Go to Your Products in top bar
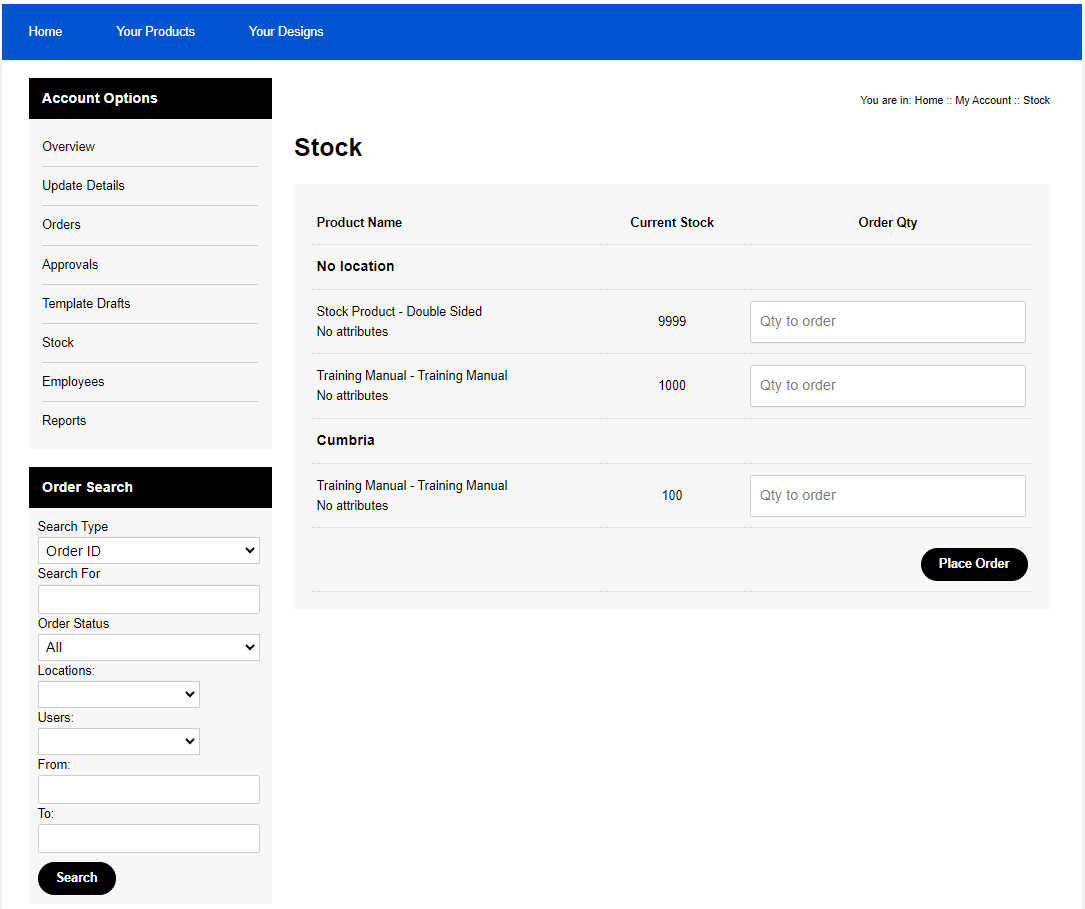The width and height of the screenshot is (1085, 909). pos(155,31)
